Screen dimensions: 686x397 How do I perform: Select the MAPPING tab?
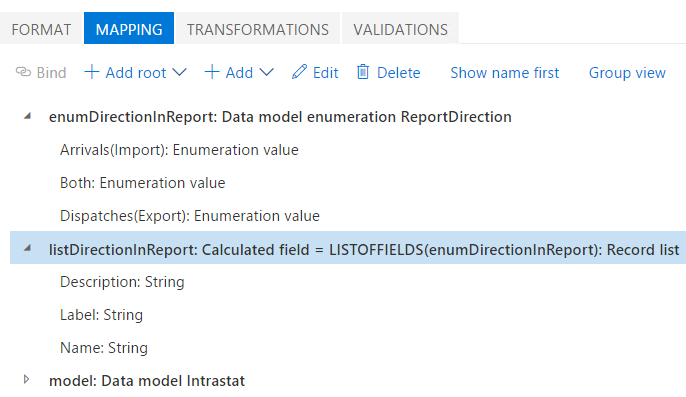[129, 29]
